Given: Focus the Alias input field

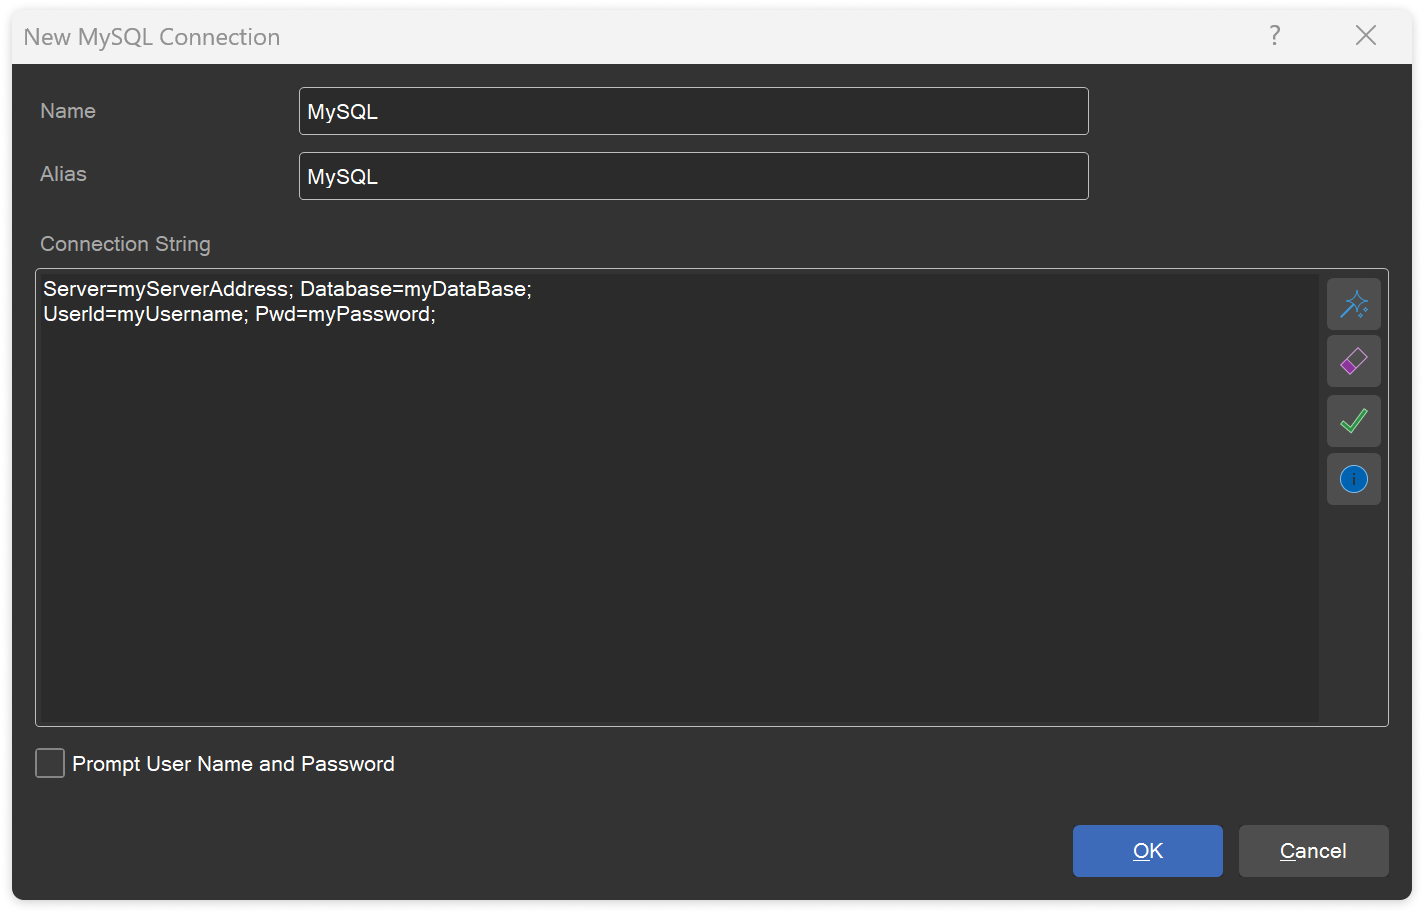Looking at the screenshot, I should pyautogui.click(x=694, y=176).
